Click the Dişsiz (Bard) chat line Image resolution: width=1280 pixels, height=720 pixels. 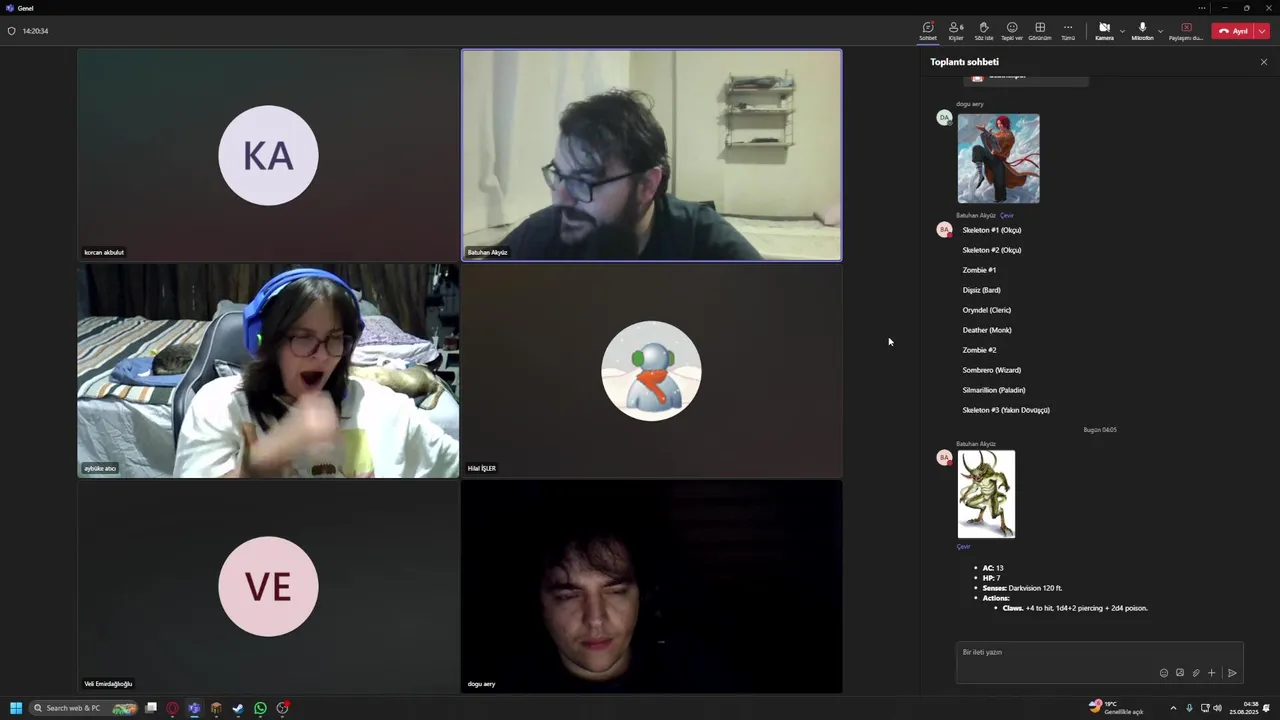tap(981, 290)
